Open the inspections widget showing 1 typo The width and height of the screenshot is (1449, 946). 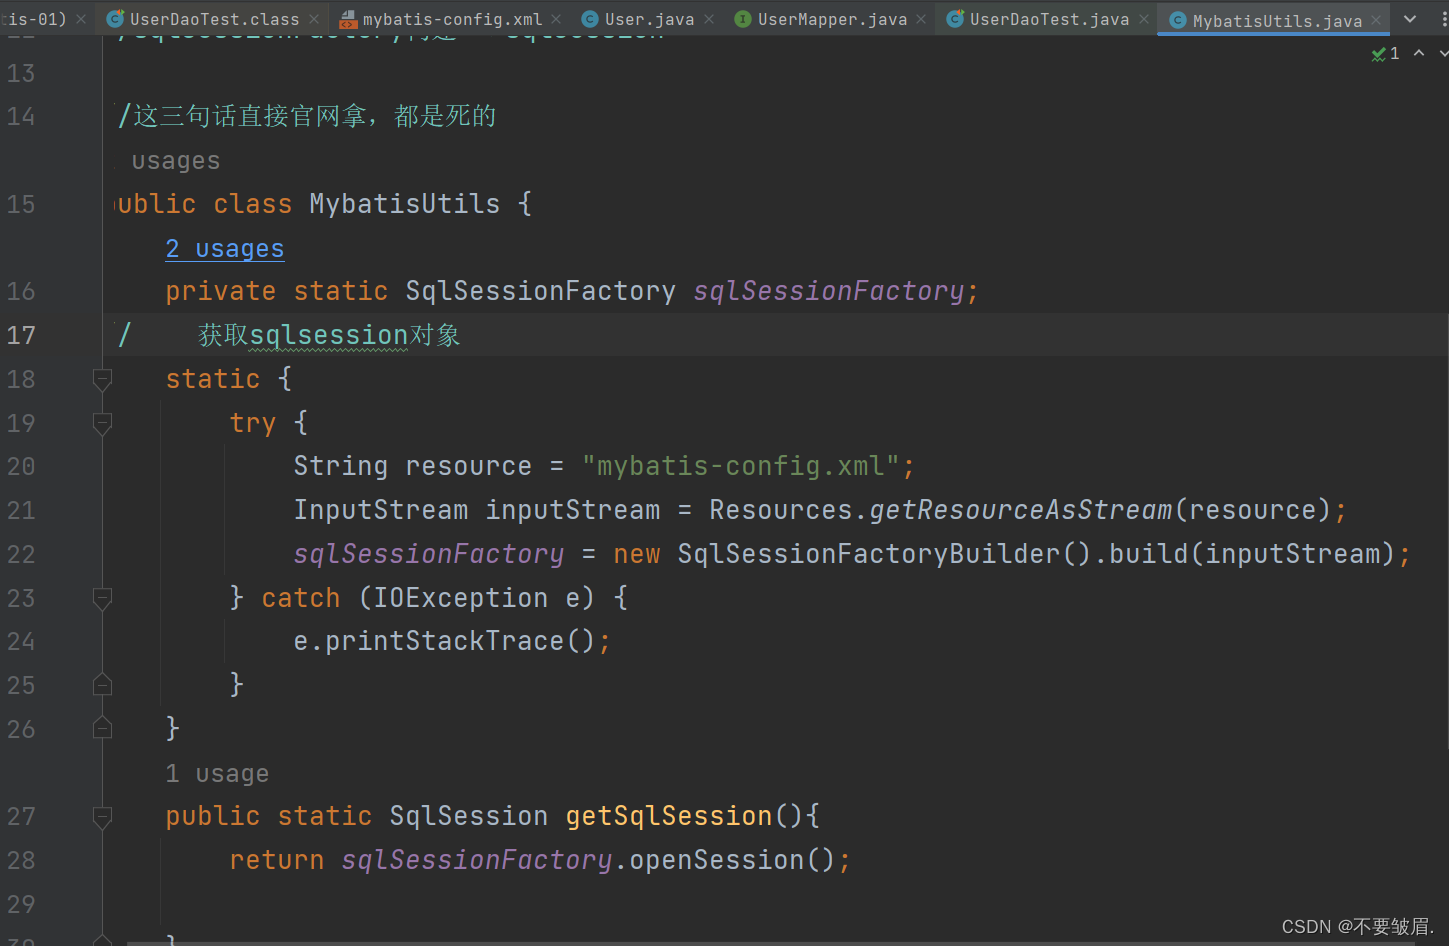[1386, 53]
